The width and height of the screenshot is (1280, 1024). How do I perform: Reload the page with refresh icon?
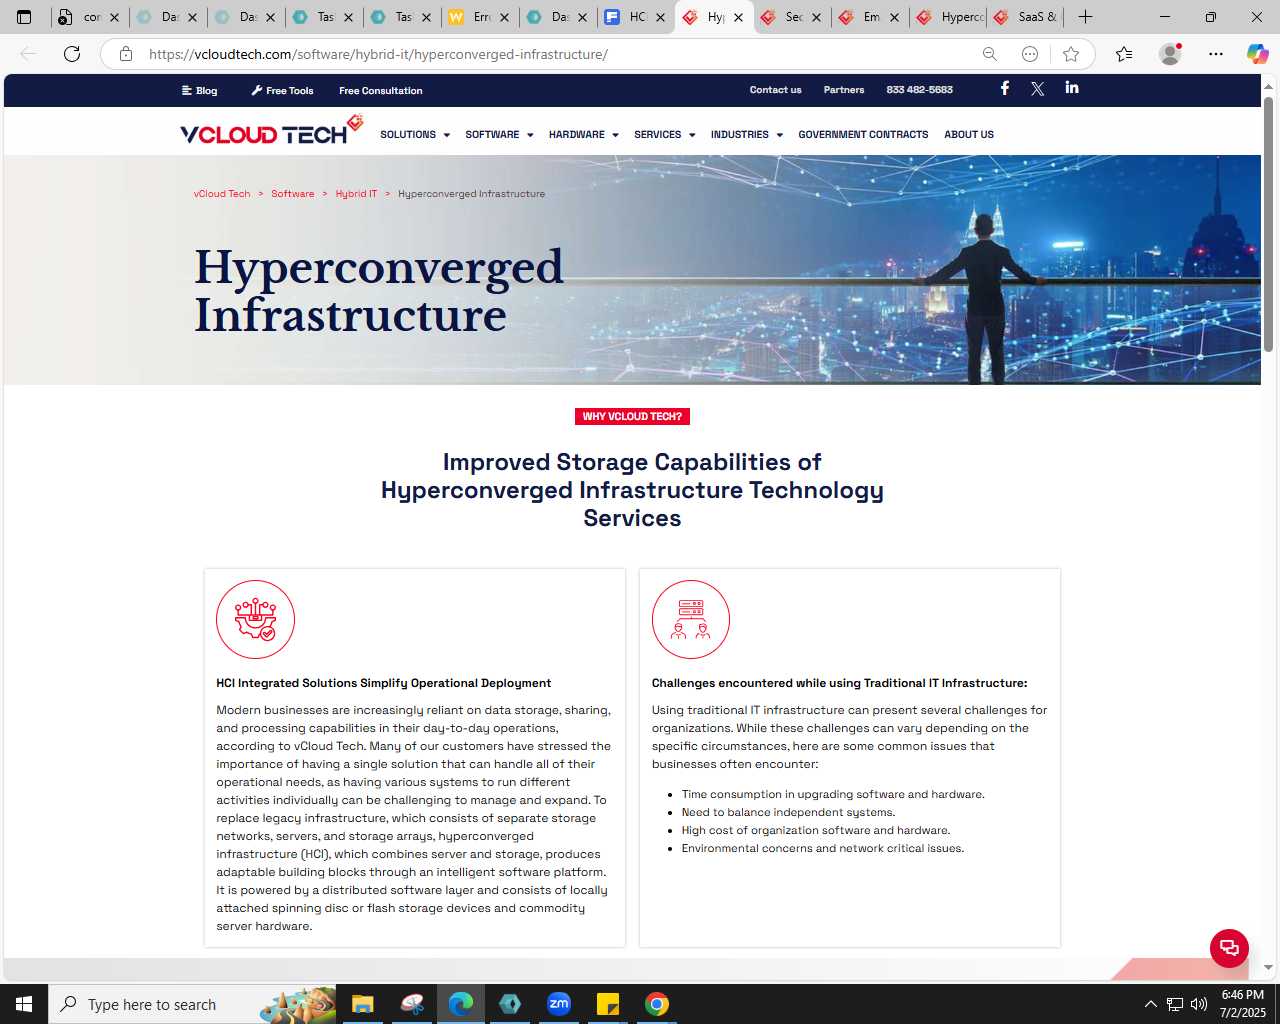[x=72, y=54]
